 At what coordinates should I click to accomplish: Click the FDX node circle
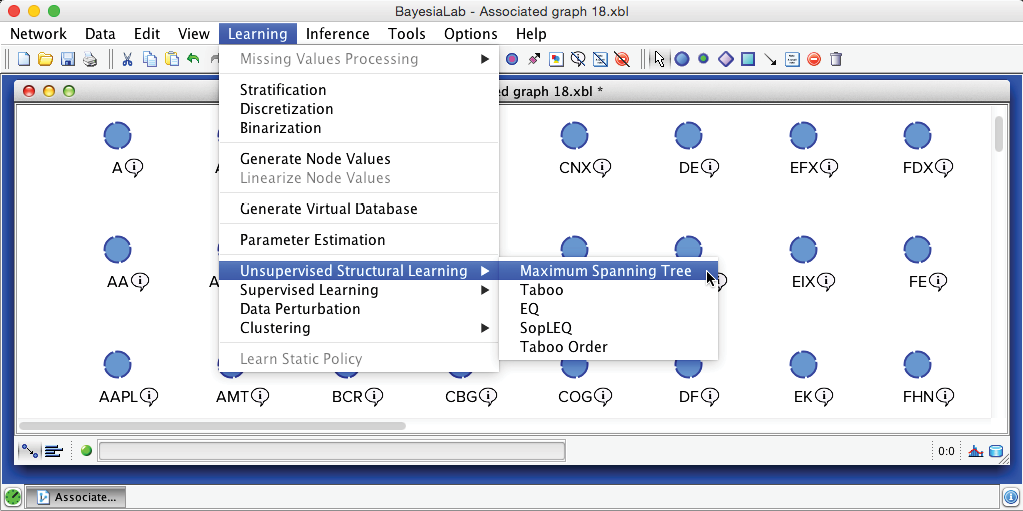coord(917,135)
